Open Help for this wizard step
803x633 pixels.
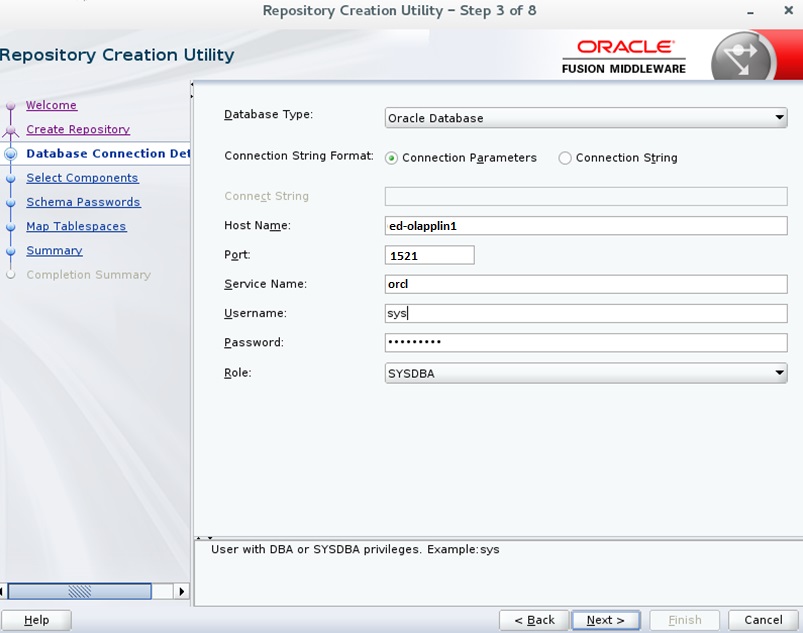pyautogui.click(x=36, y=619)
